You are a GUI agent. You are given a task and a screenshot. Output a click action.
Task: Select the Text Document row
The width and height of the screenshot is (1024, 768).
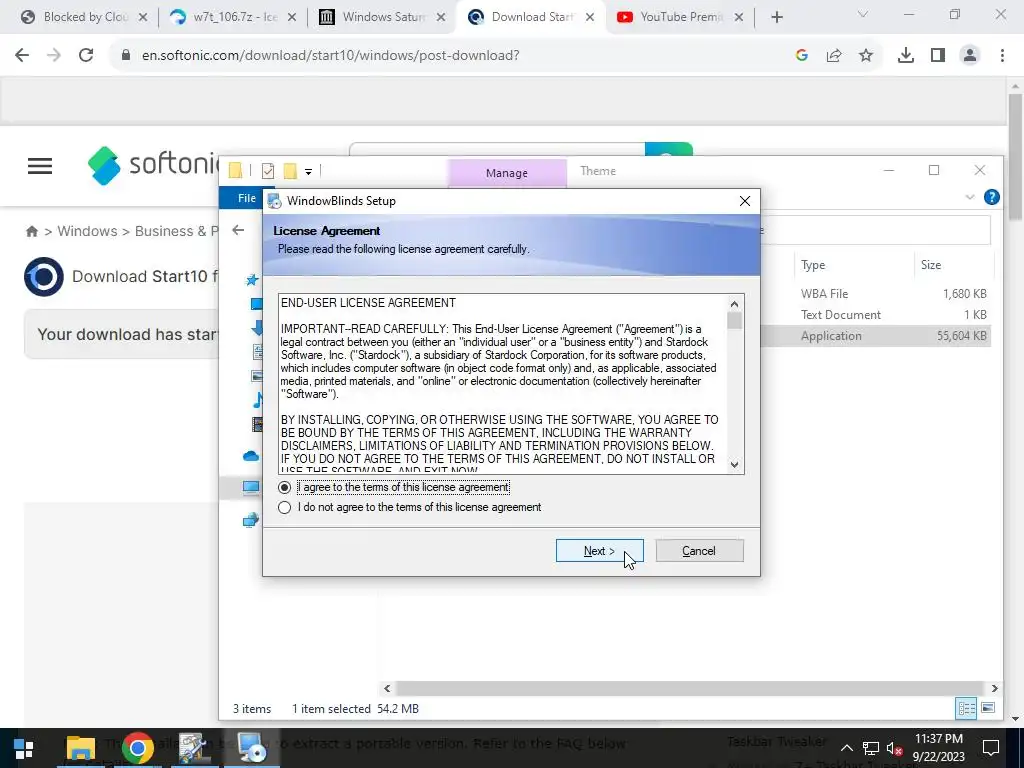(840, 315)
